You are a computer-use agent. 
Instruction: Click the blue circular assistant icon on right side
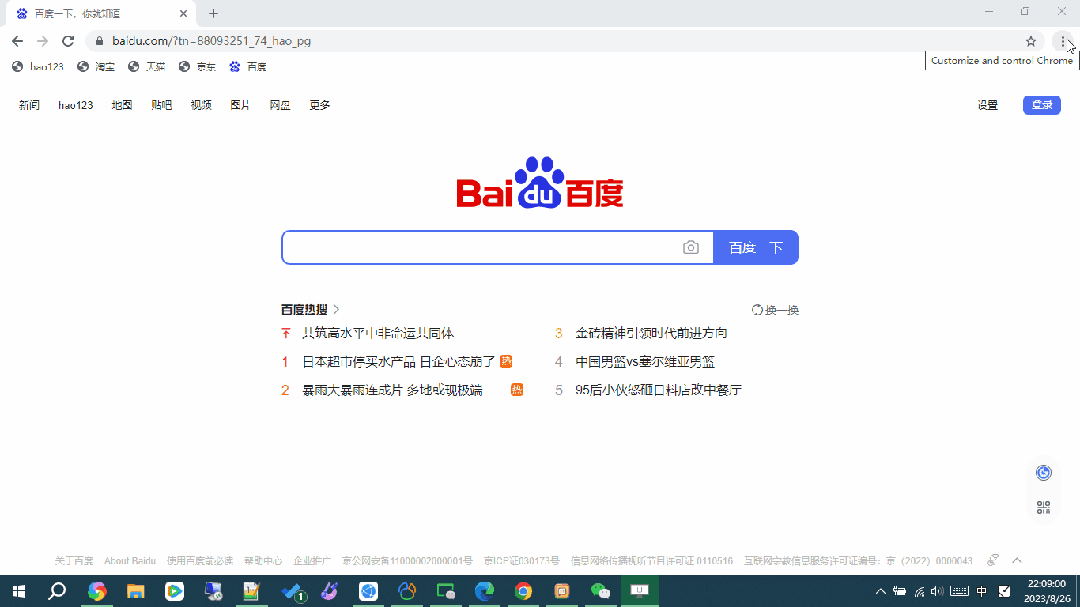[x=1043, y=473]
